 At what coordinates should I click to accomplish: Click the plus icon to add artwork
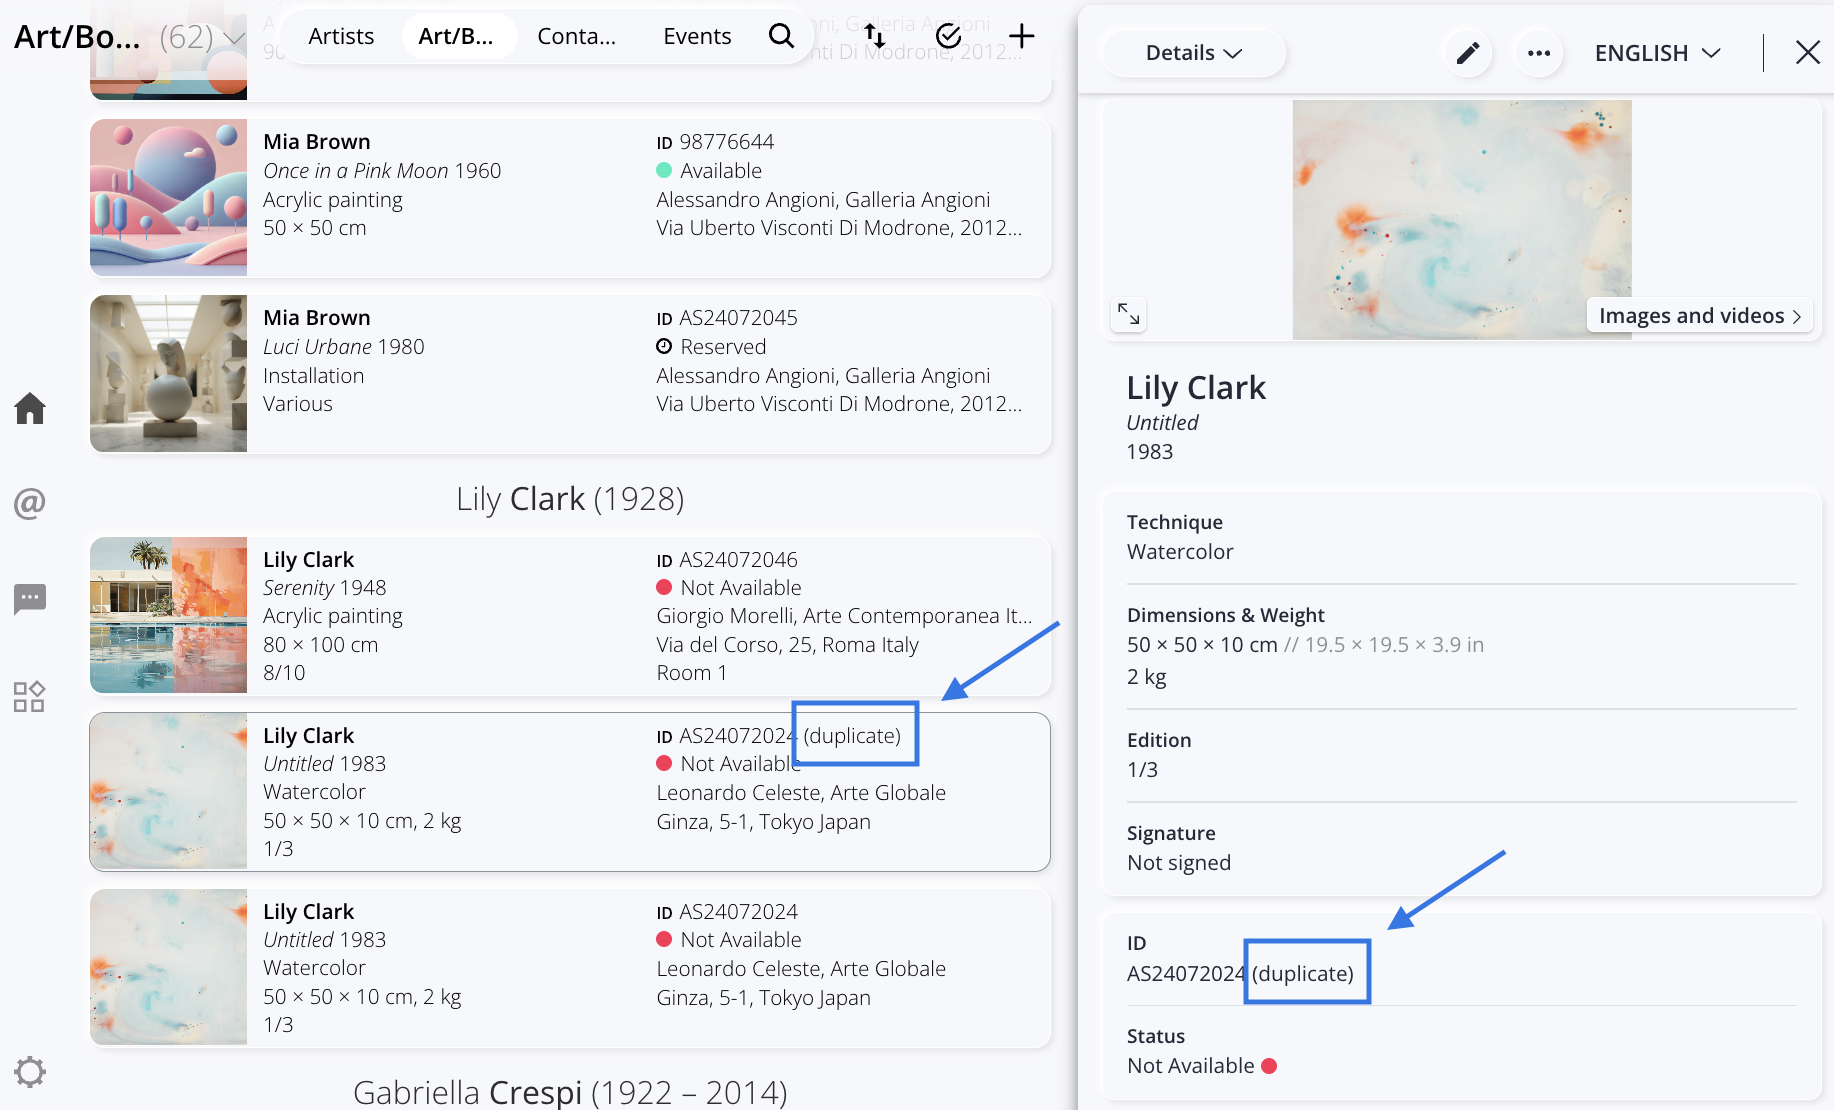1021,36
